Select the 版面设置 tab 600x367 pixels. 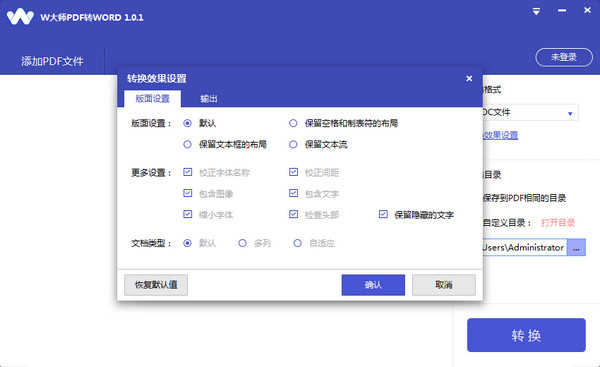[152, 99]
